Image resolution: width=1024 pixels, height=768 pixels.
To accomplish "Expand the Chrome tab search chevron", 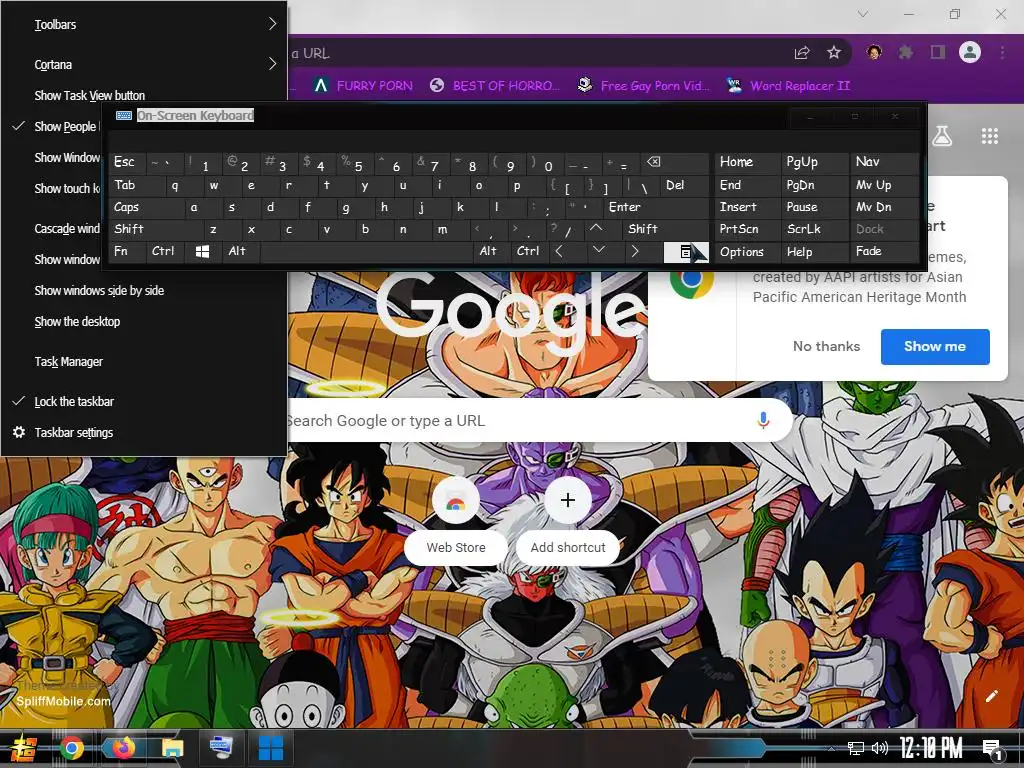I will tap(863, 14).
